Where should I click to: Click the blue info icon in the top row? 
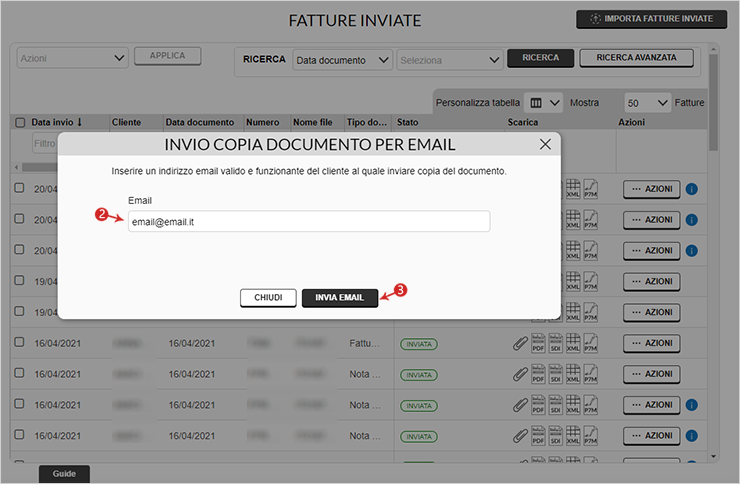coord(691,188)
